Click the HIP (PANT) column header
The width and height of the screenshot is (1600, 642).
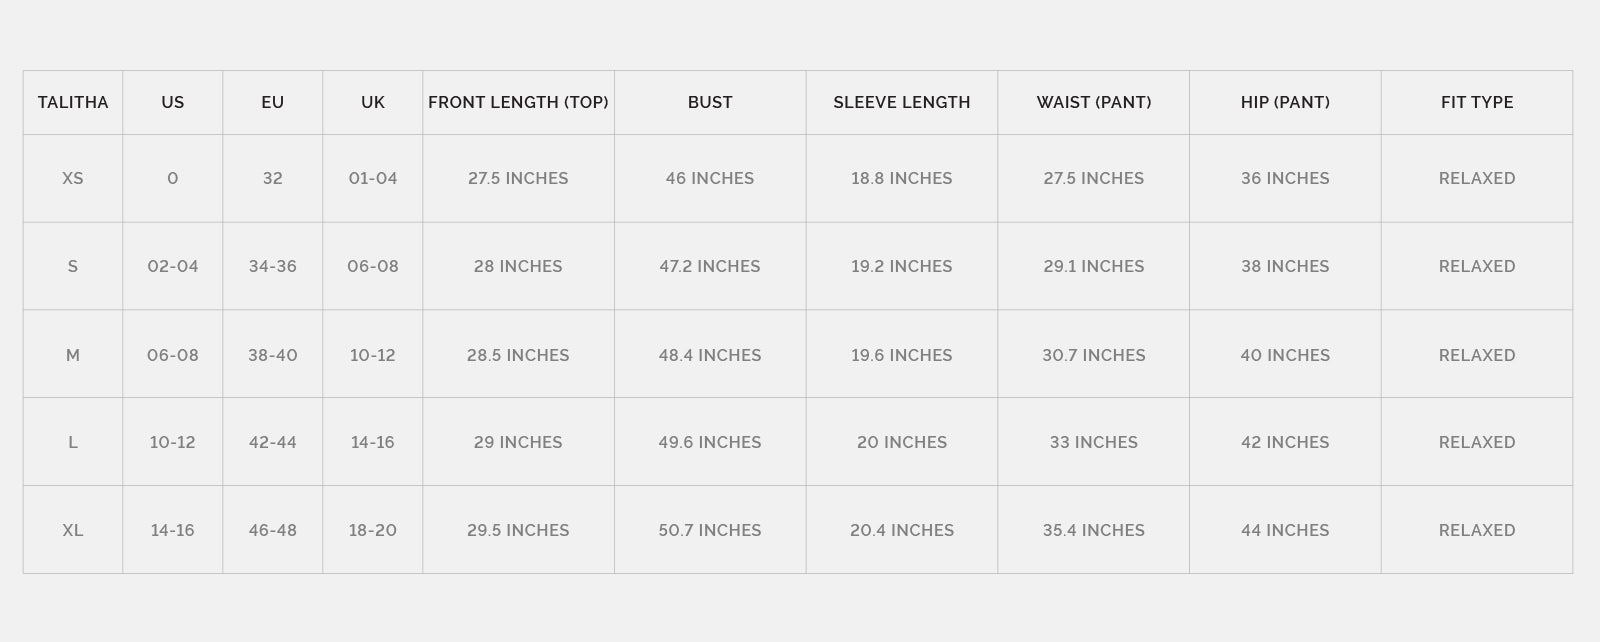tap(1285, 102)
